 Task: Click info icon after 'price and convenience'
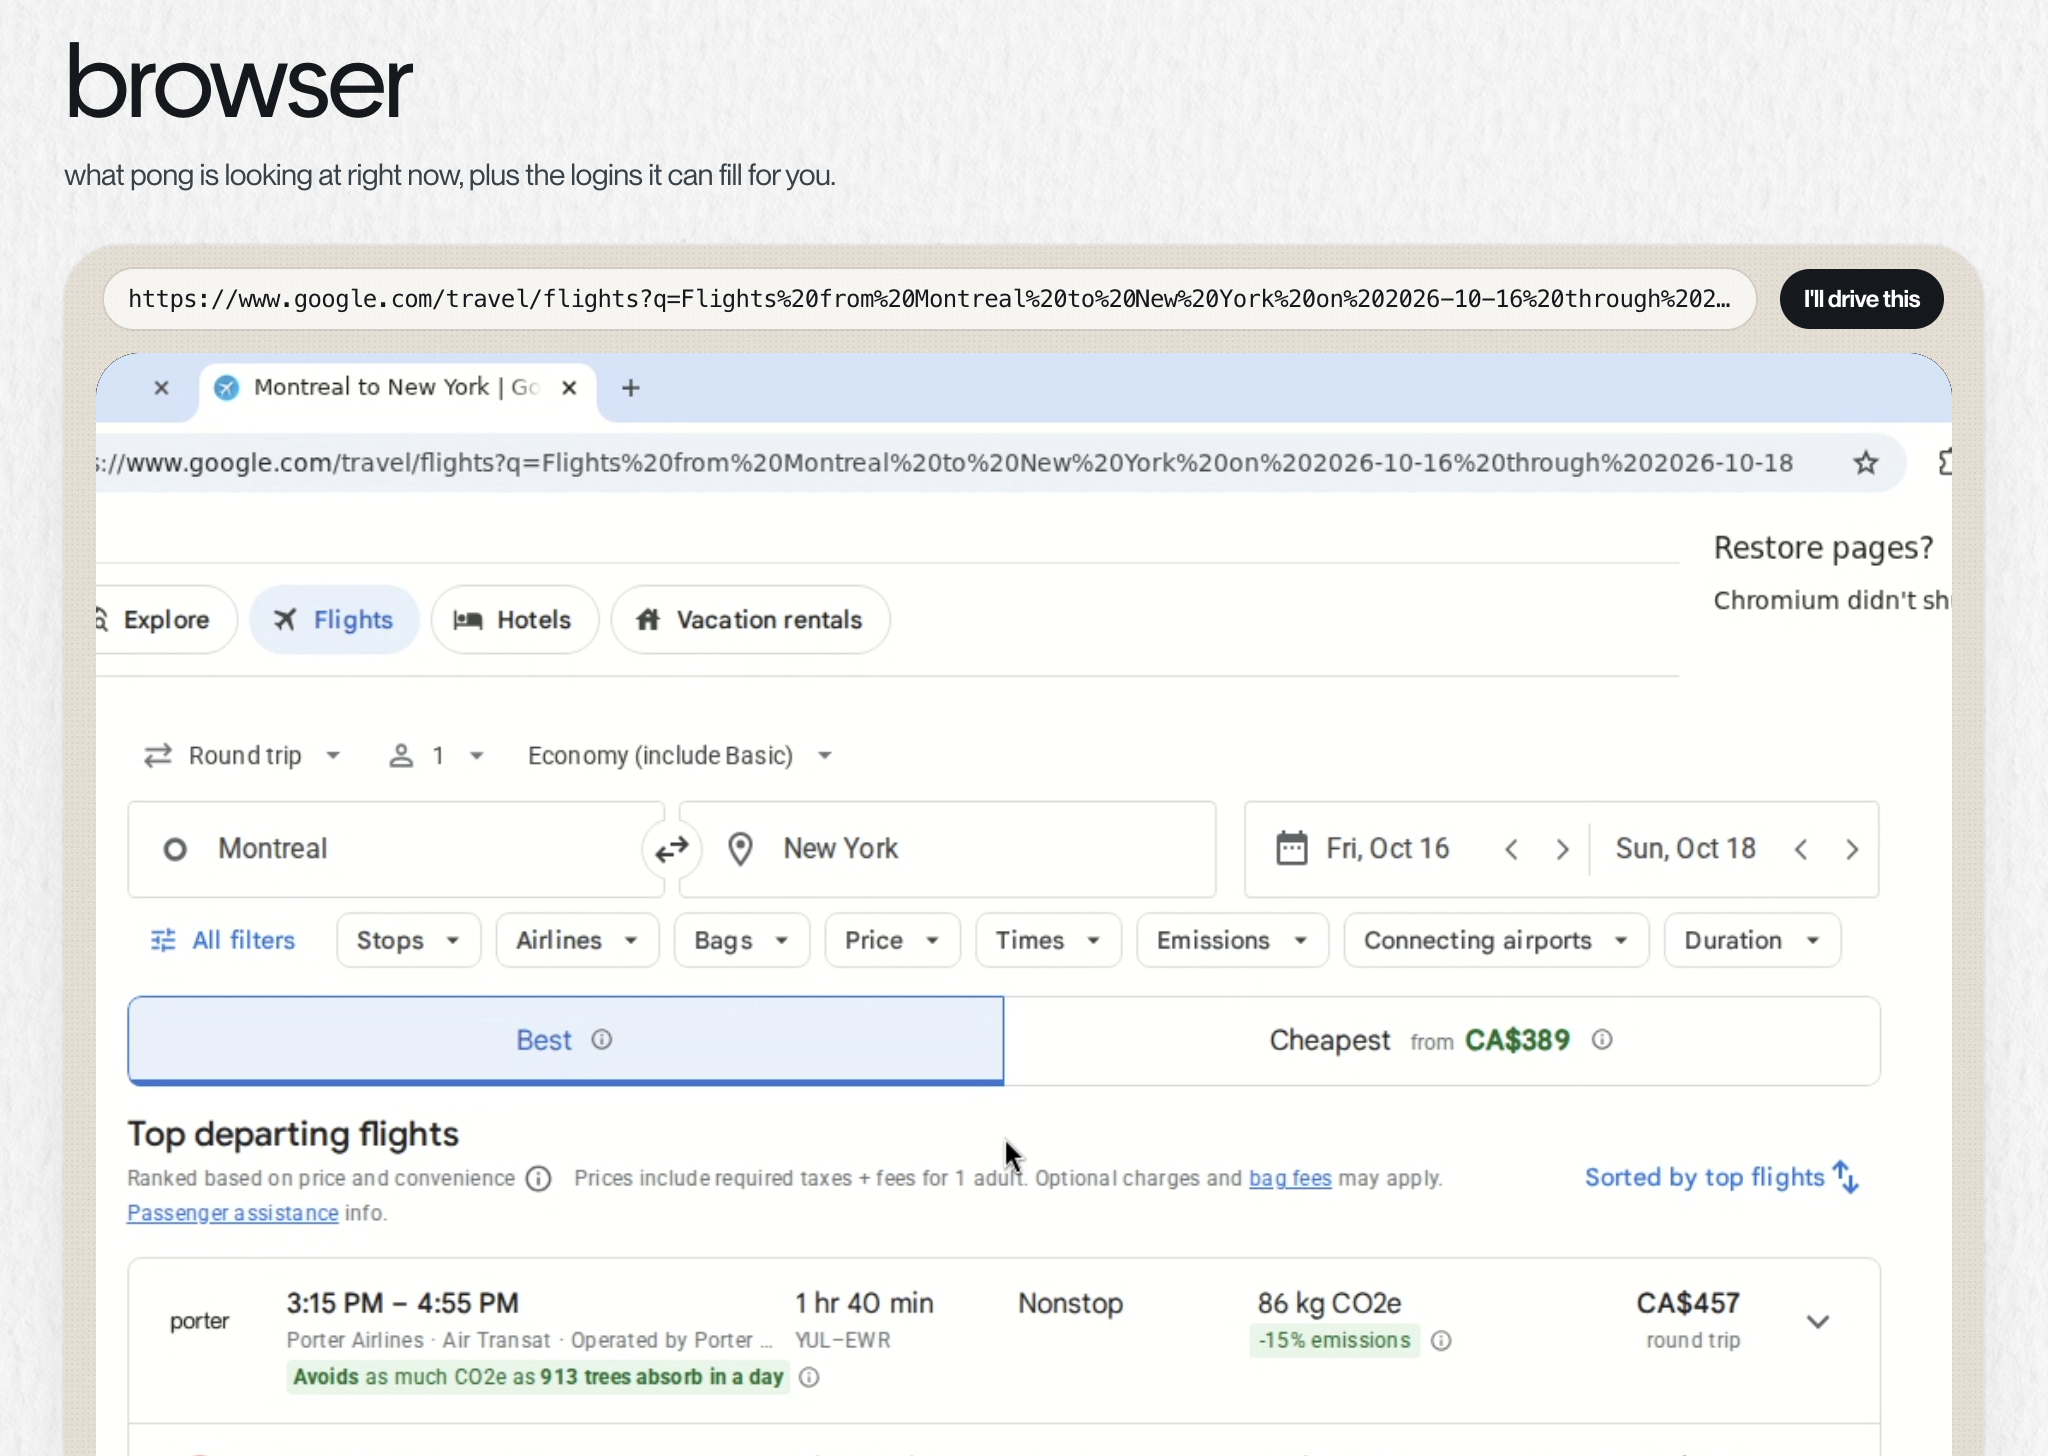point(539,1179)
